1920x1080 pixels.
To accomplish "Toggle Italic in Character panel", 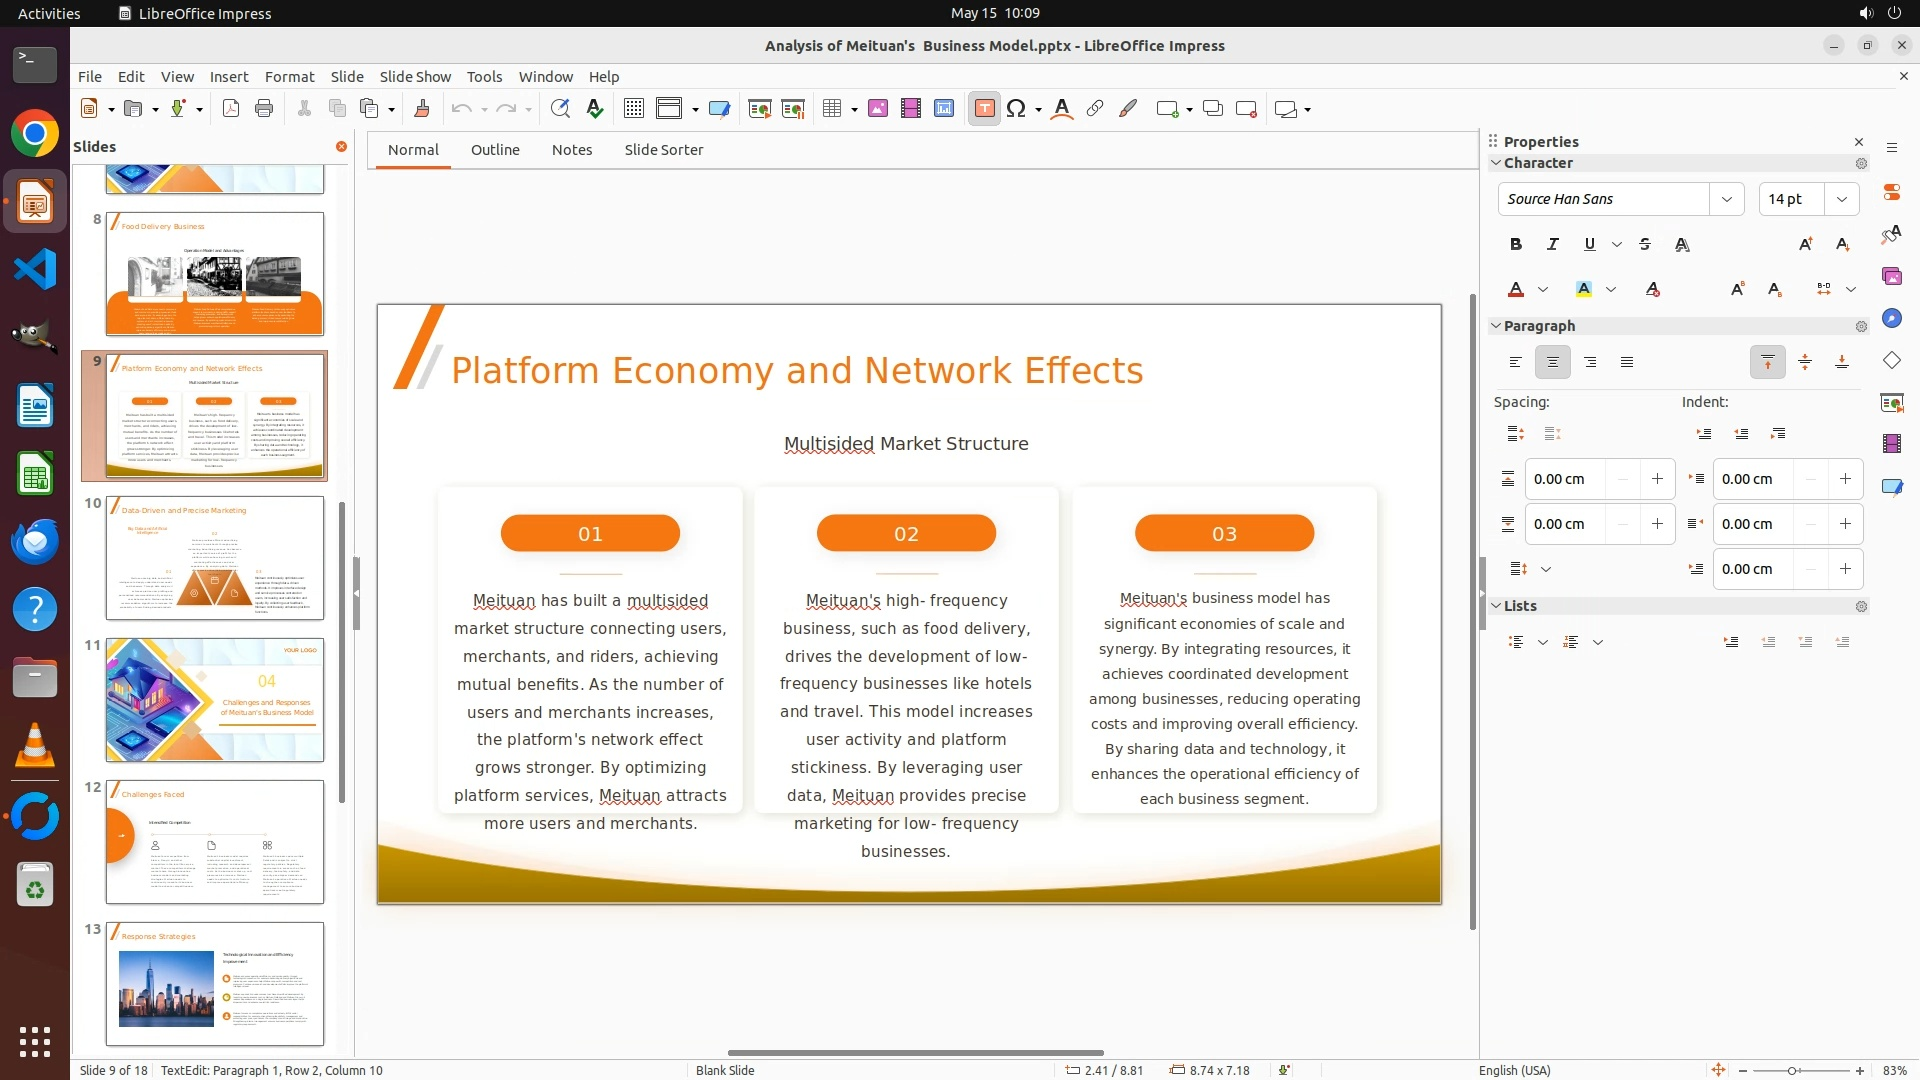I will pyautogui.click(x=1552, y=244).
